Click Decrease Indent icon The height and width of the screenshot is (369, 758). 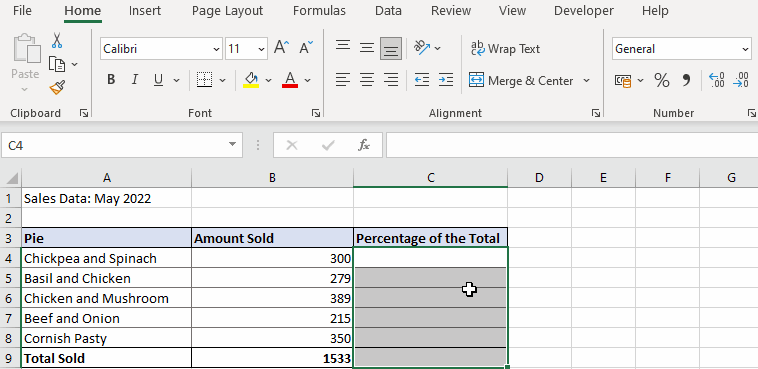(x=422, y=79)
